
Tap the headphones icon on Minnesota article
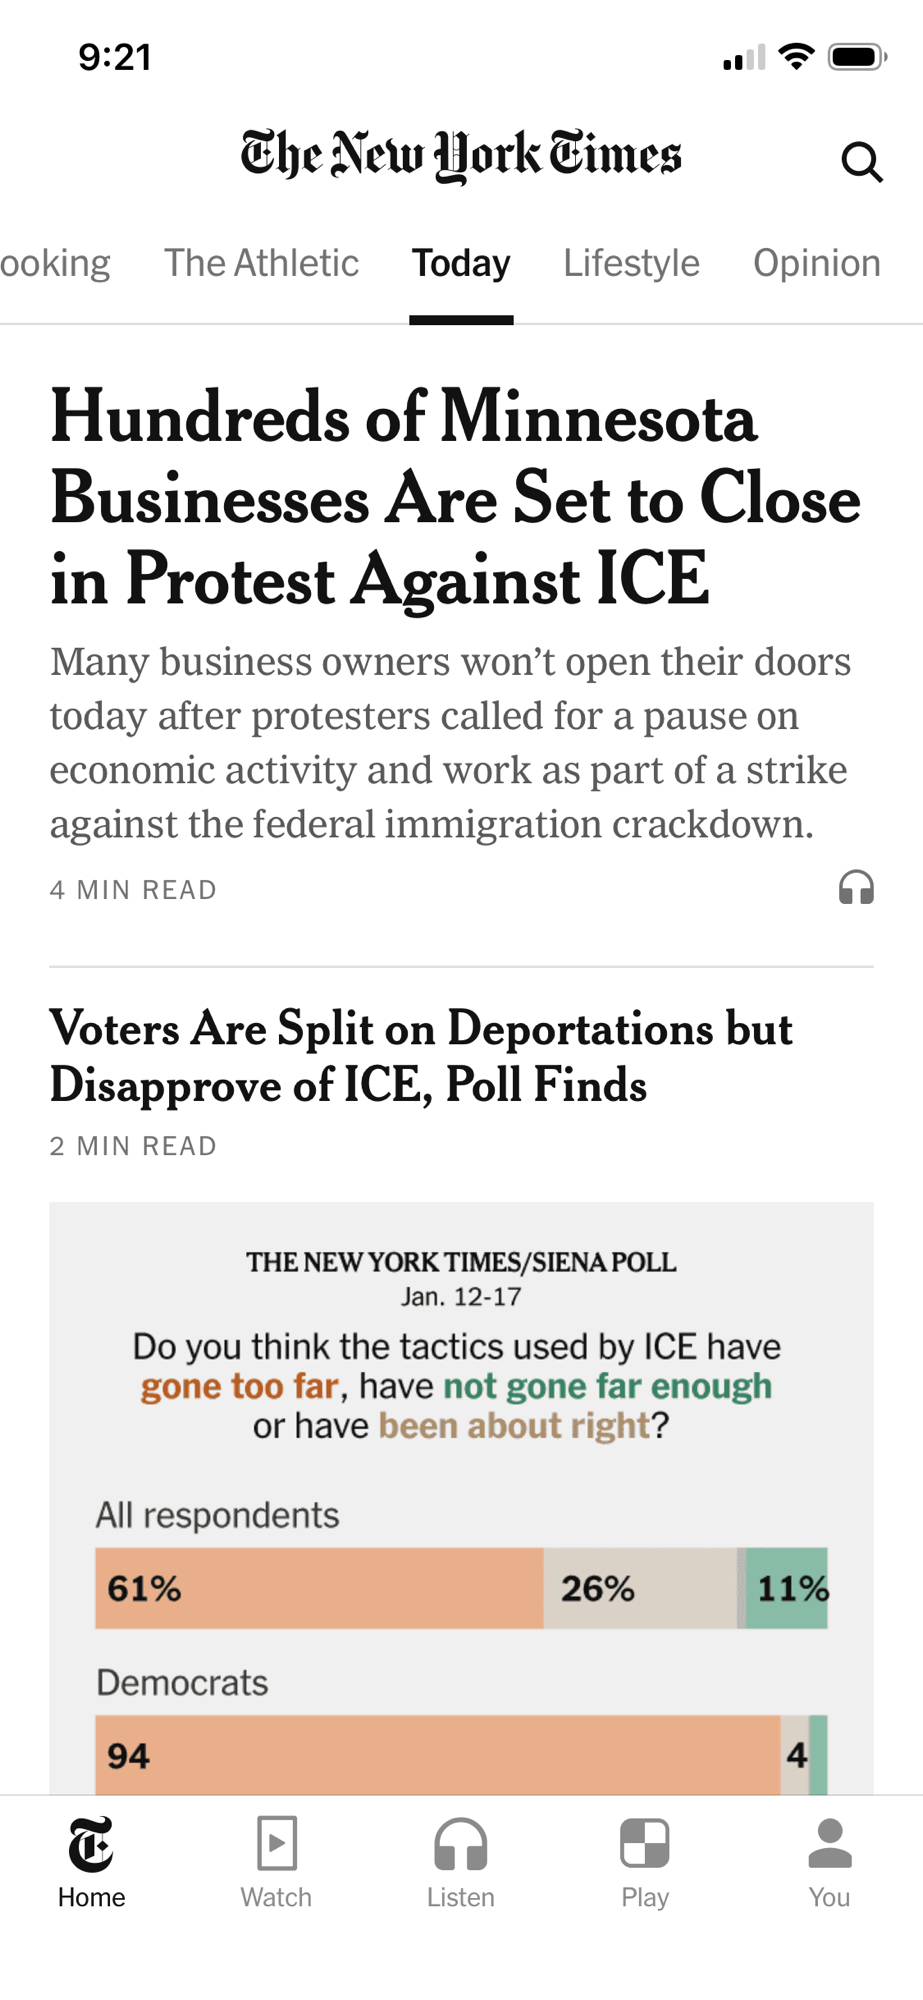click(x=856, y=888)
